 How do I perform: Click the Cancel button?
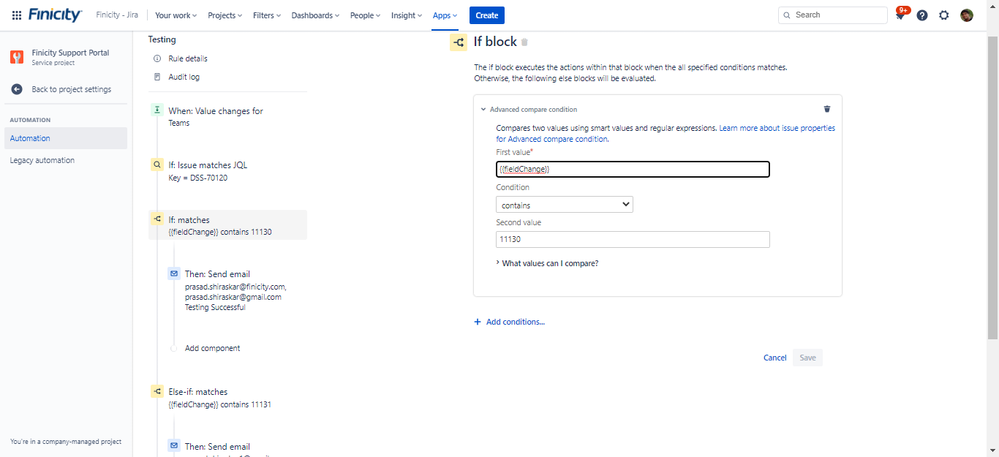pos(775,358)
